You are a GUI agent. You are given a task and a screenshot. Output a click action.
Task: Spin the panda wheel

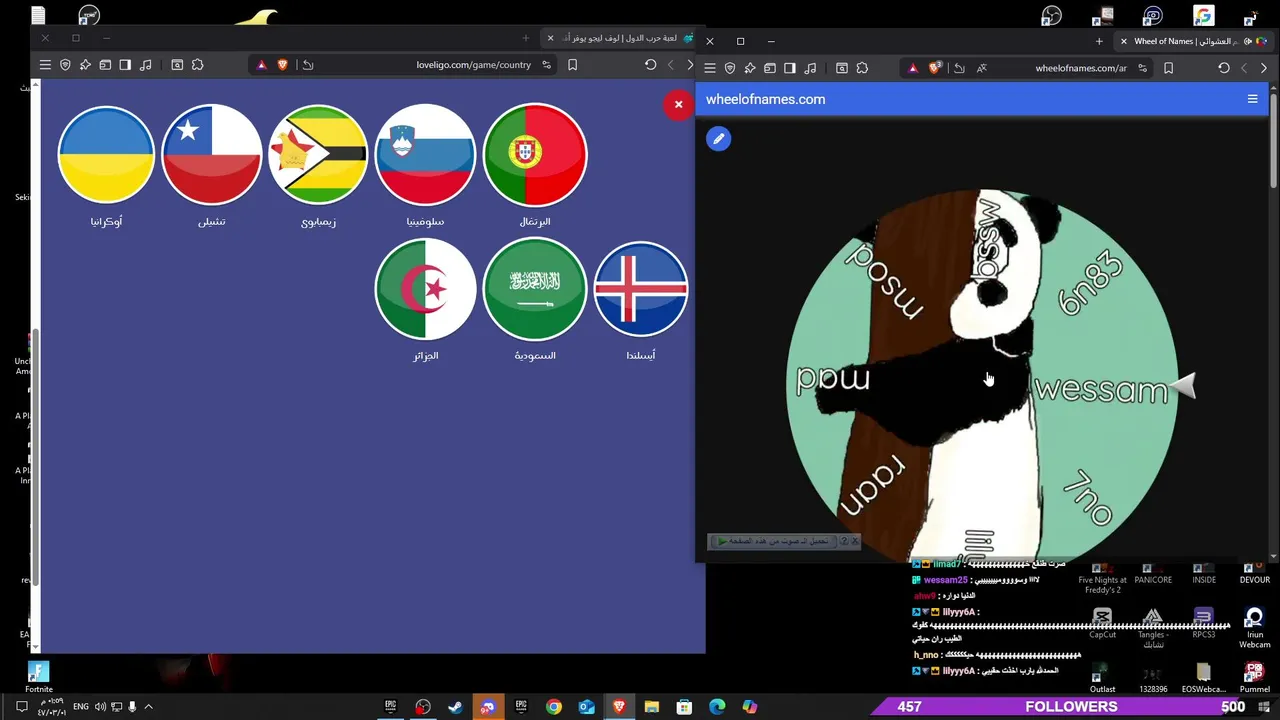coord(982,385)
